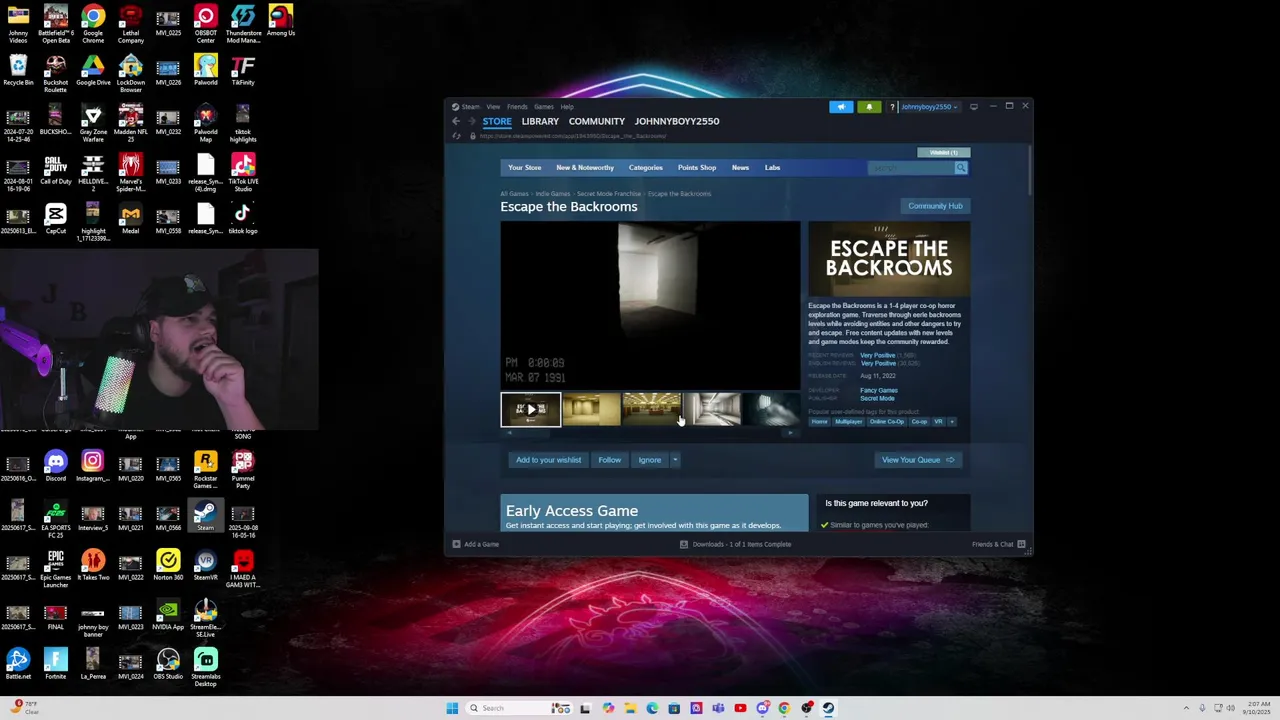The image size is (1280, 720).
Task: Open the Windows Start button
Action: pyautogui.click(x=452, y=708)
